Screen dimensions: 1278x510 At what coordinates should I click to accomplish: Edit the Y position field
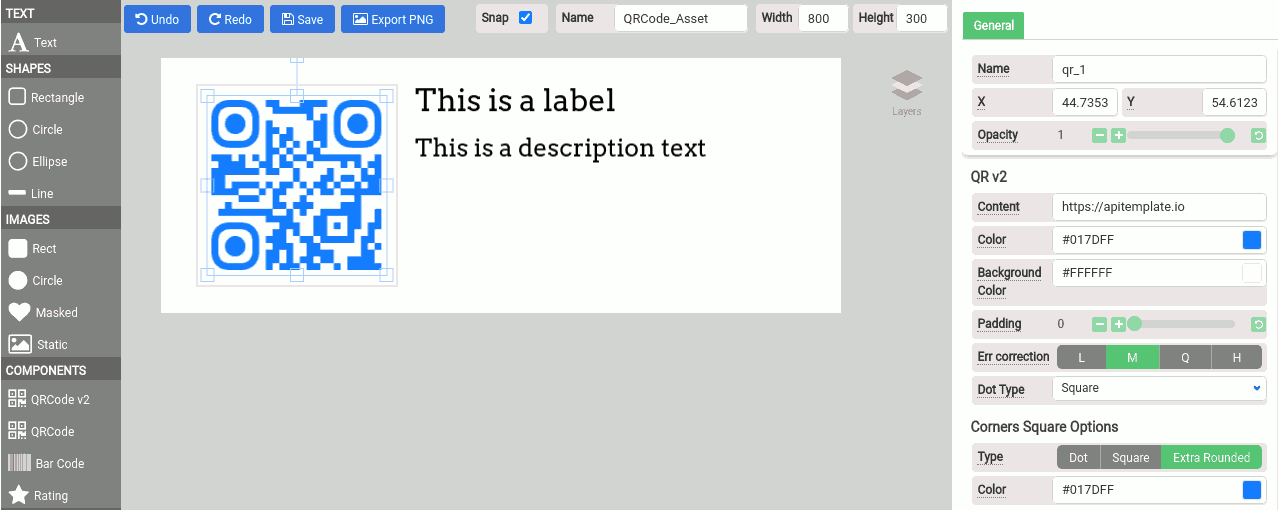tap(1235, 102)
